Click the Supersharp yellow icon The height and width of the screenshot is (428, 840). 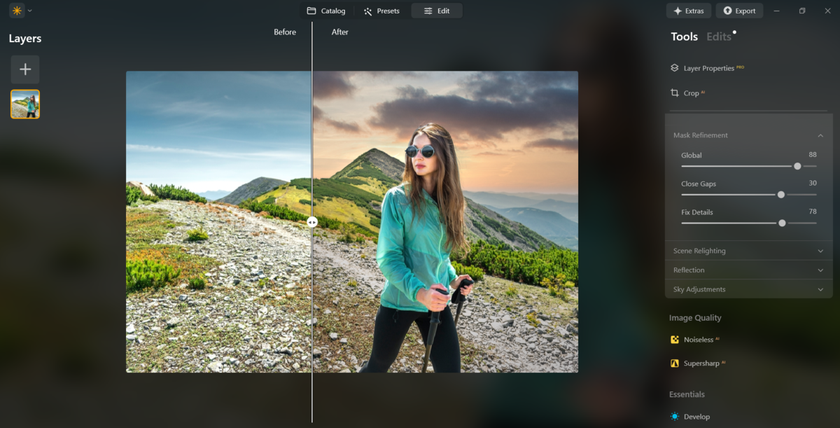point(674,363)
